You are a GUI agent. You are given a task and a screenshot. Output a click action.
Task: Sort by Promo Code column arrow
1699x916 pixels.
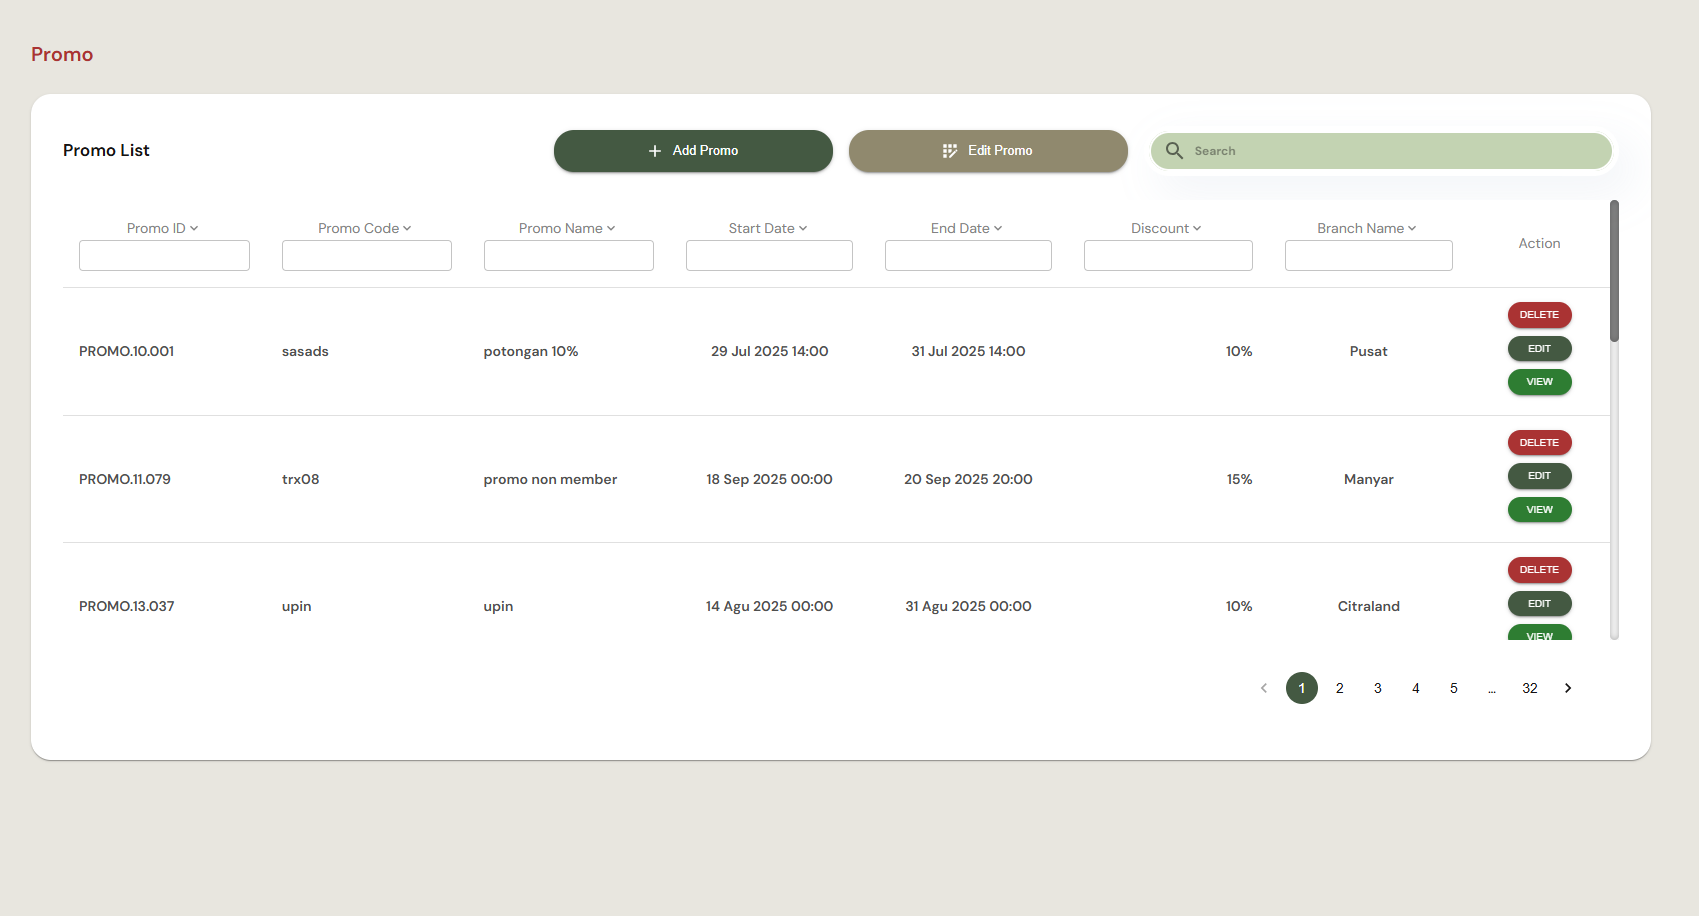tap(407, 229)
